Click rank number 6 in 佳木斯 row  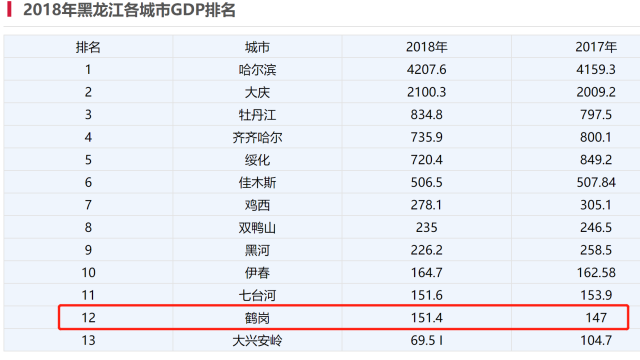coord(88,182)
